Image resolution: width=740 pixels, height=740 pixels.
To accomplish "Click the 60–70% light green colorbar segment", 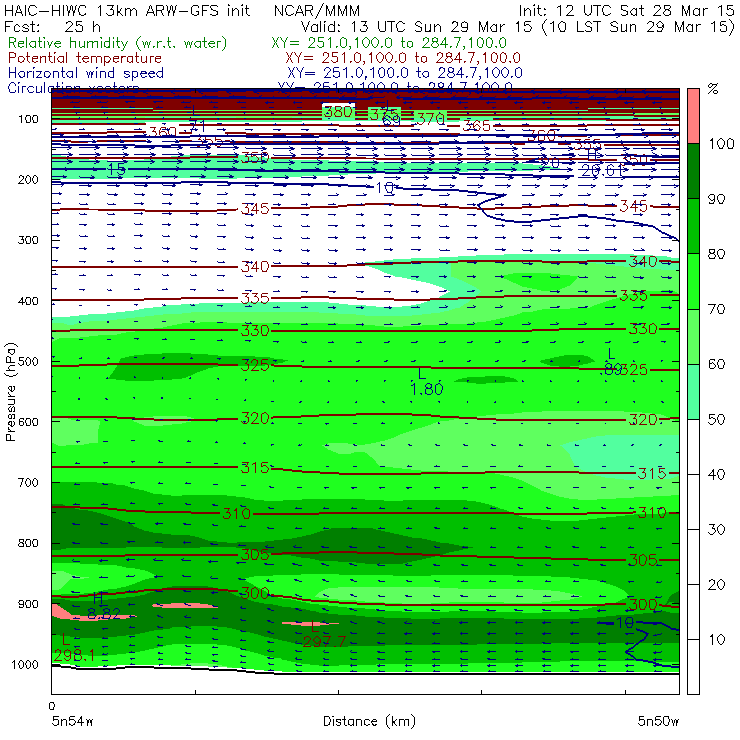I will pos(693,336).
